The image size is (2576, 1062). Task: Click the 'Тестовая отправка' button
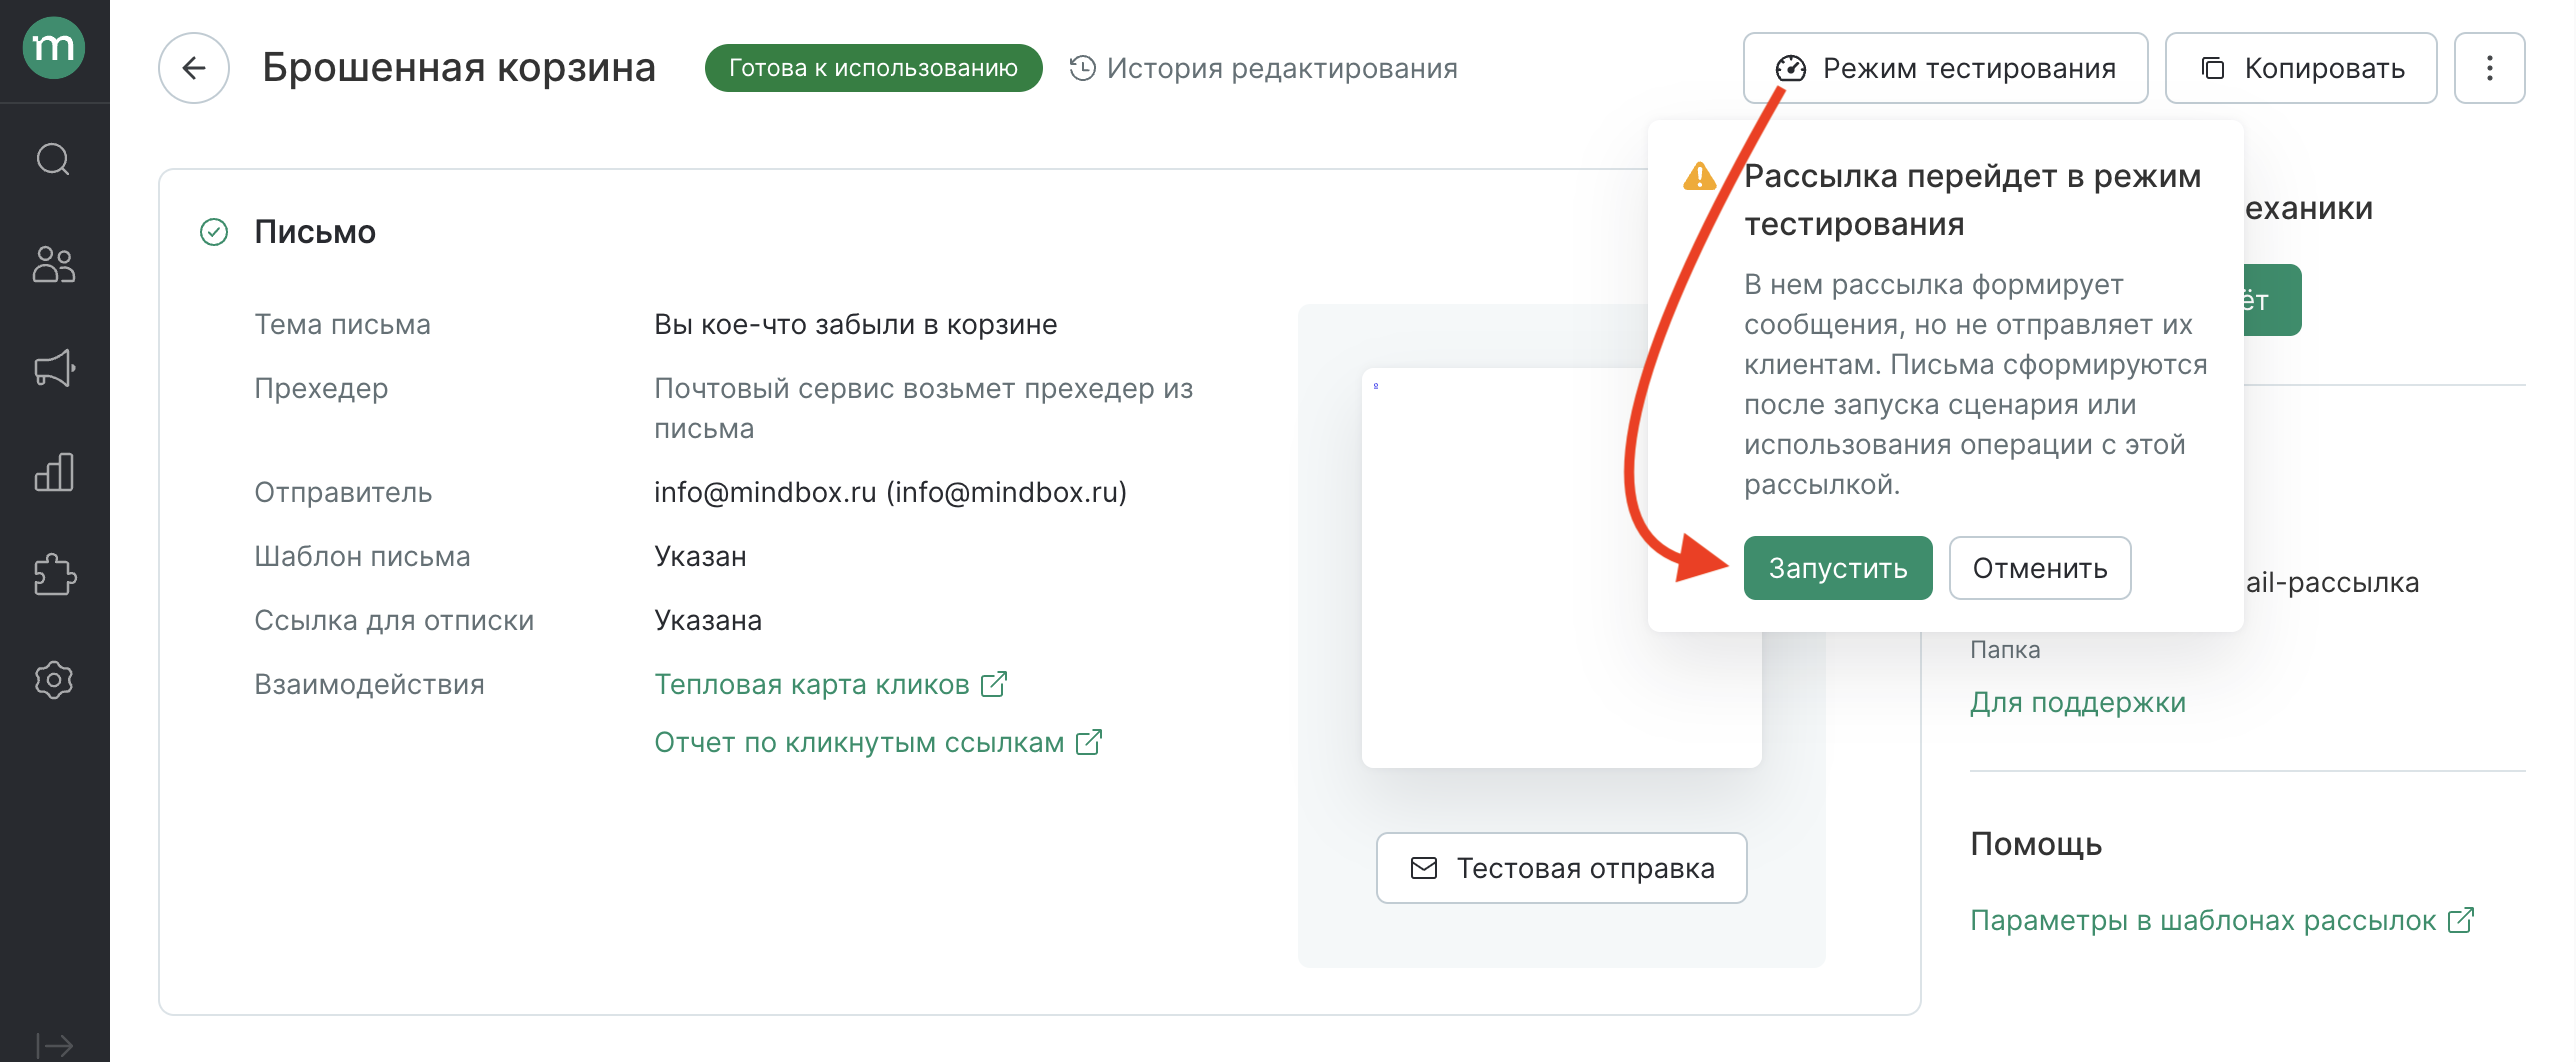(x=1561, y=868)
